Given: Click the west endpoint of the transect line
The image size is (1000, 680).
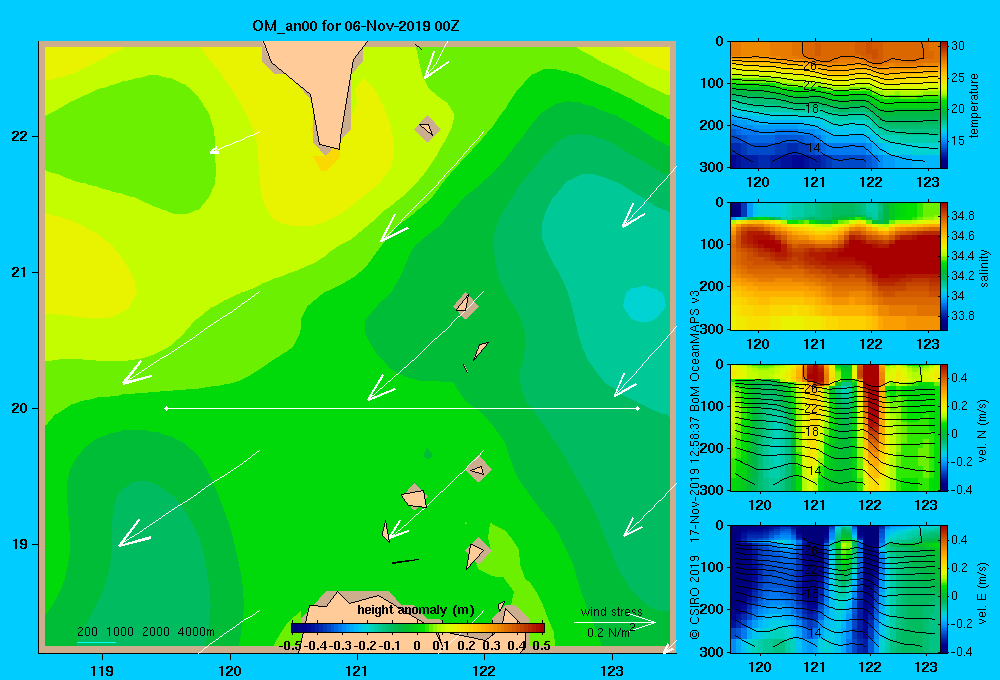Looking at the screenshot, I should [166, 408].
